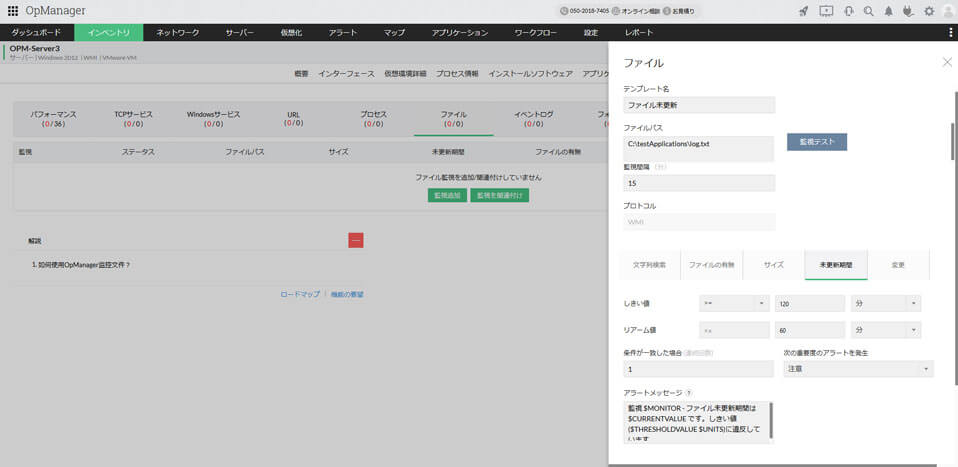Click the plug icon in the header
The height and width of the screenshot is (467, 958).
click(908, 11)
